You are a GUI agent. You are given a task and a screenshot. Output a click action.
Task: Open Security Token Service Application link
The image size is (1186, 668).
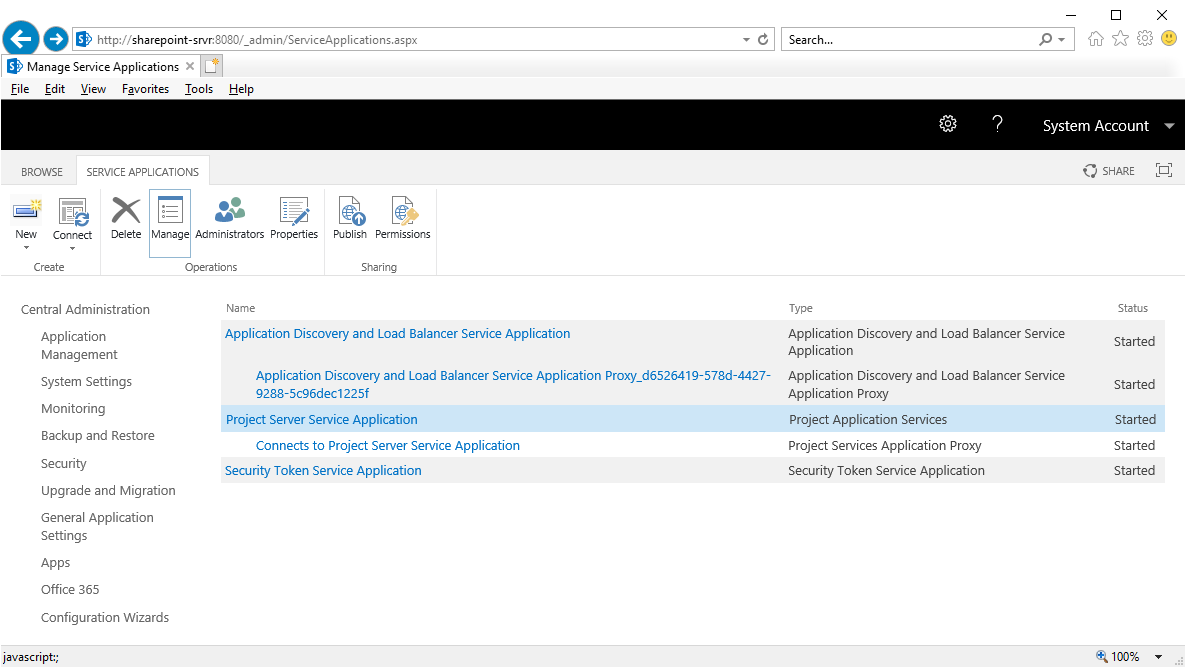tap(323, 471)
